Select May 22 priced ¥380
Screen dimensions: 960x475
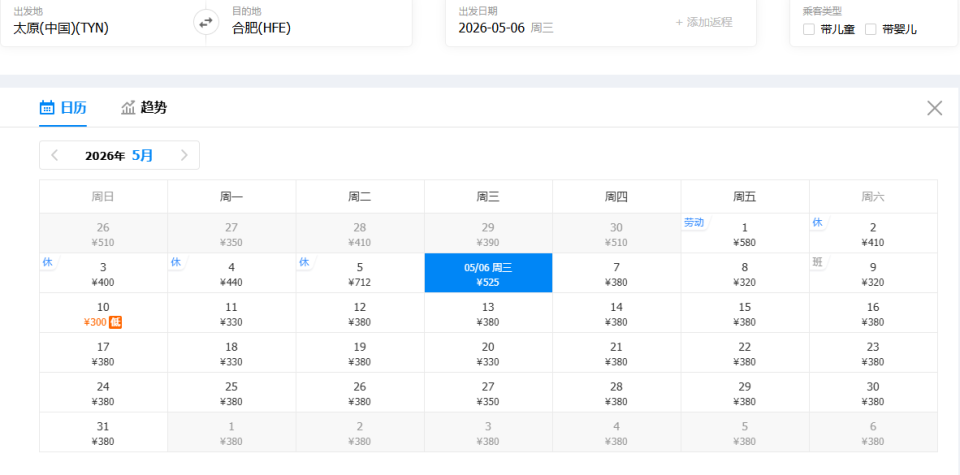[x=745, y=353]
